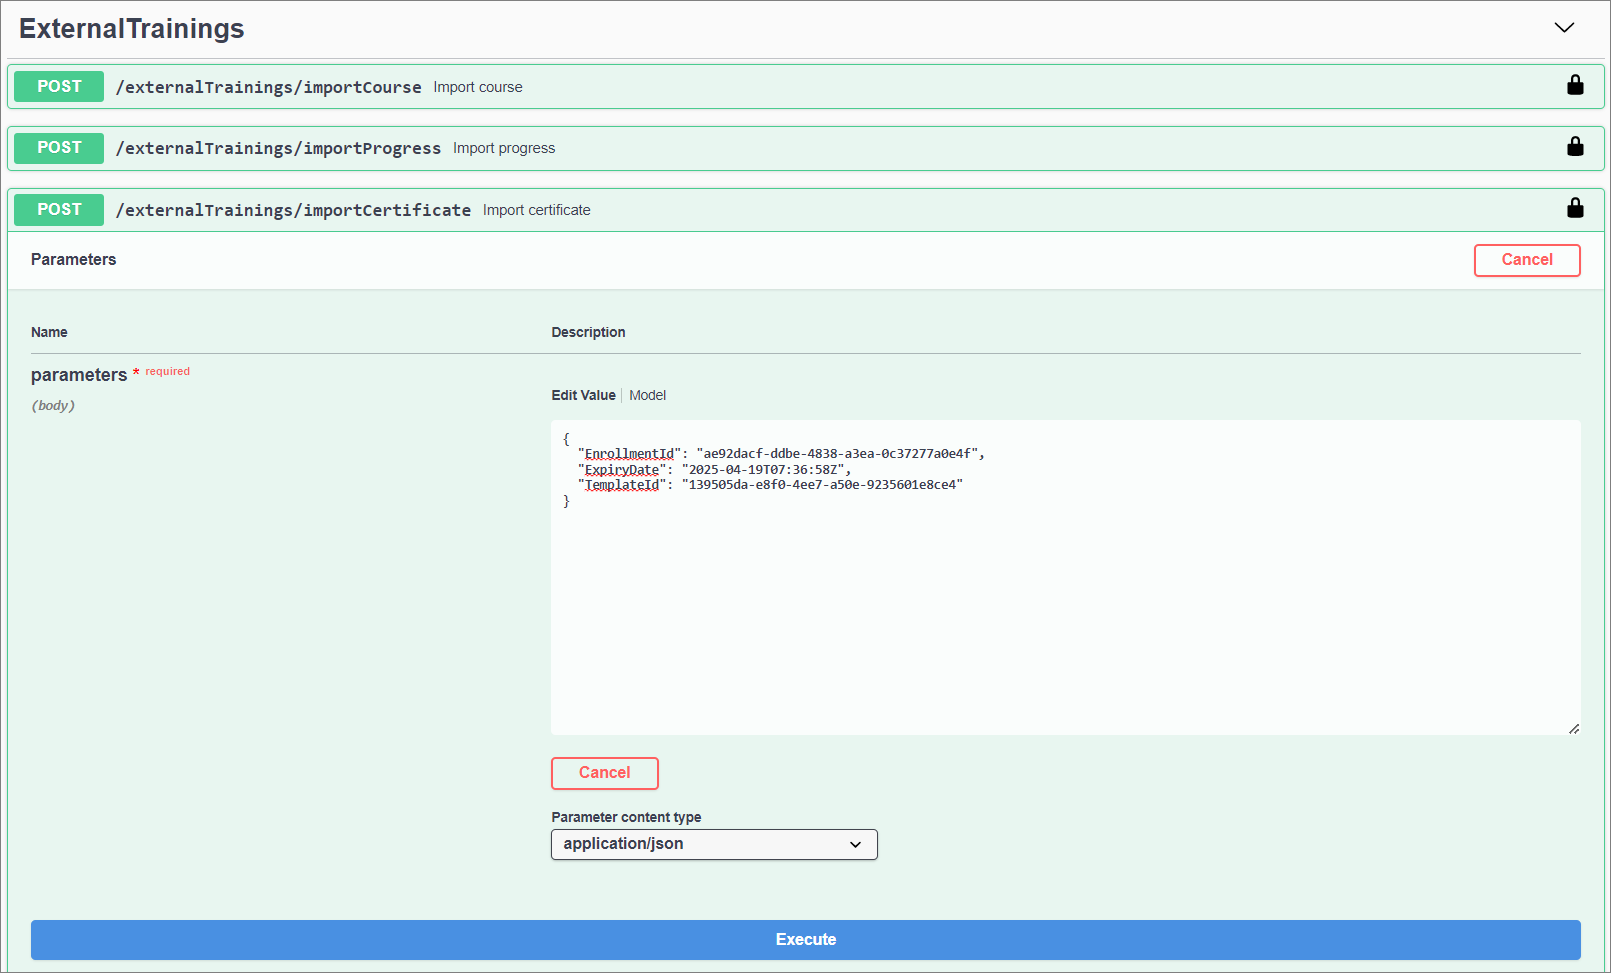Click the ExternalTrainings section title

tap(132, 29)
